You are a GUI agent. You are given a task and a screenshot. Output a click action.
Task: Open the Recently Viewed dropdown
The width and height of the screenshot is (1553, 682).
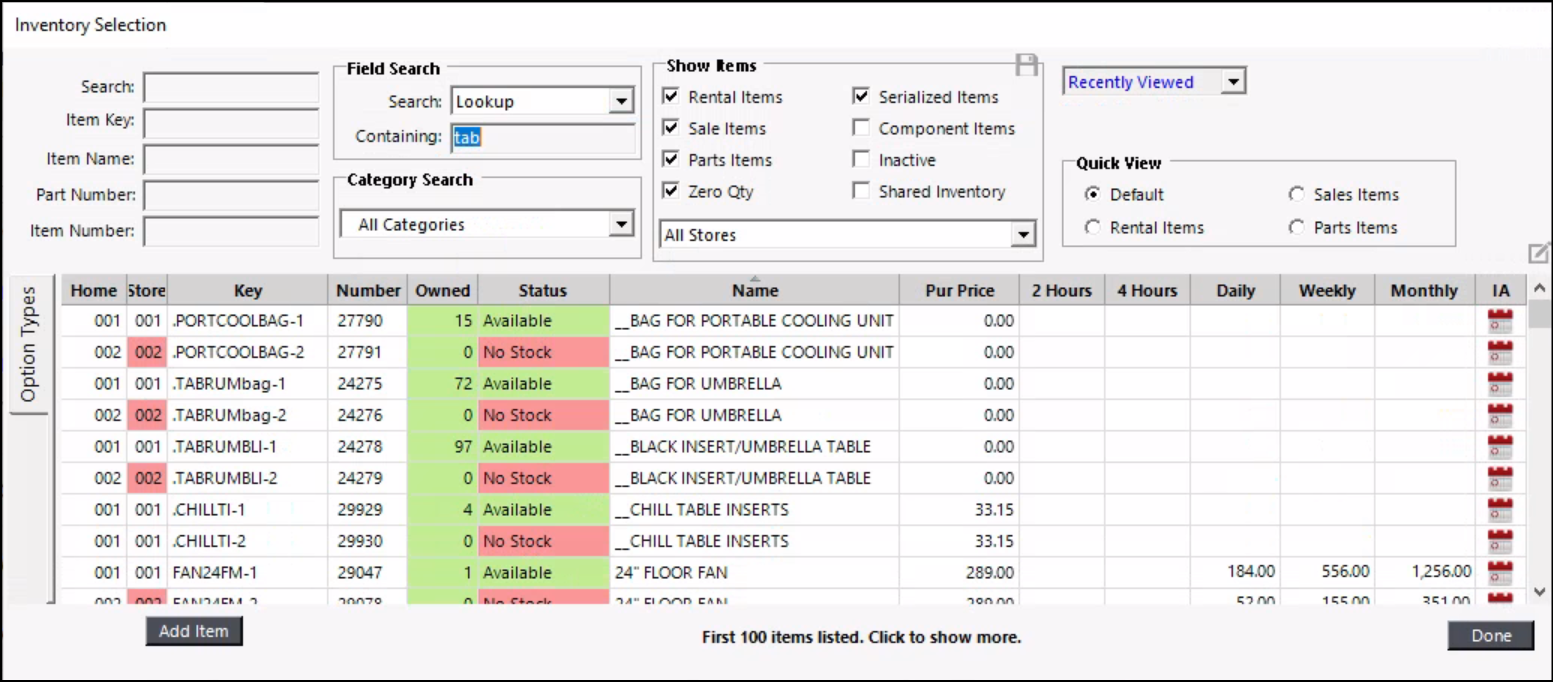coord(1234,82)
